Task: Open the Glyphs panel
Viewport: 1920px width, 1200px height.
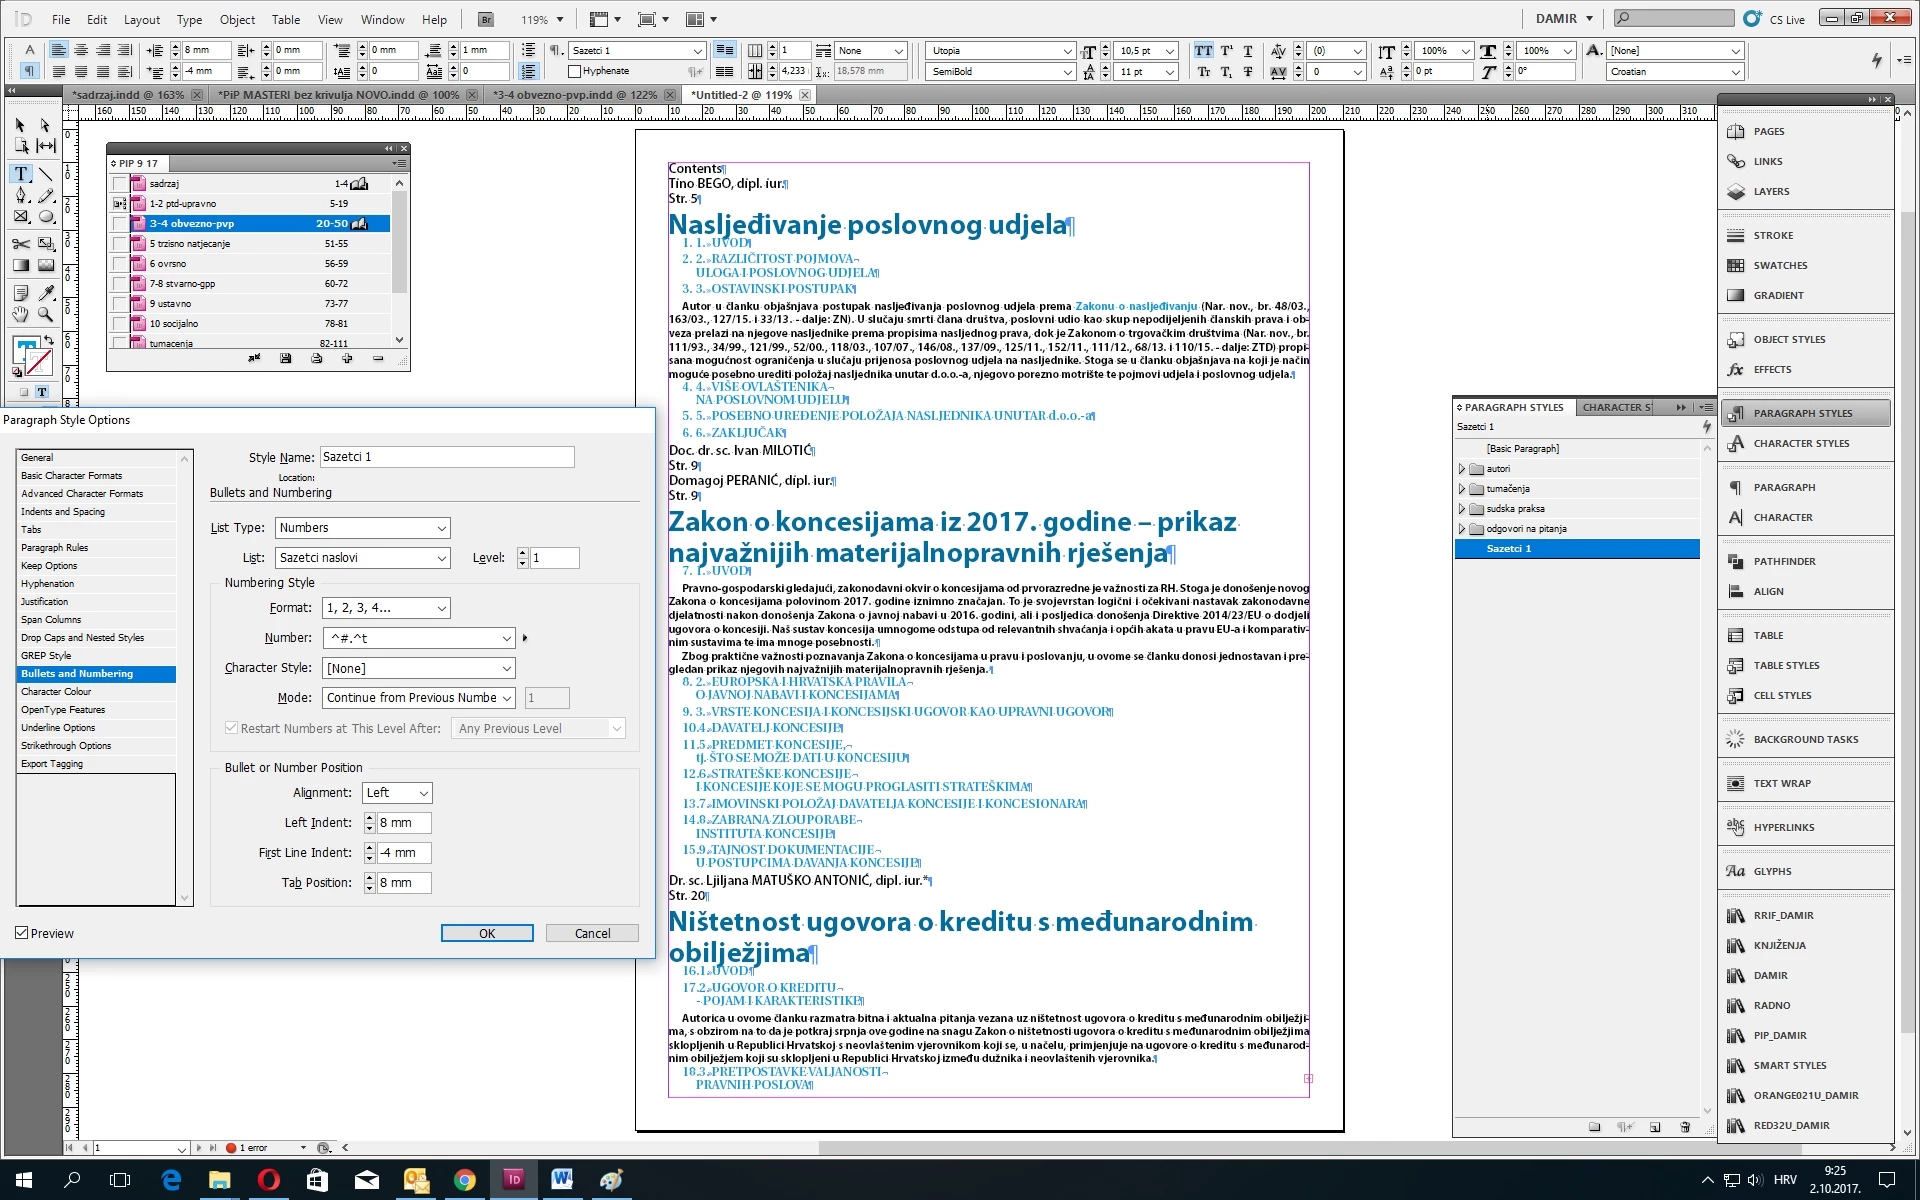Action: (x=1771, y=871)
